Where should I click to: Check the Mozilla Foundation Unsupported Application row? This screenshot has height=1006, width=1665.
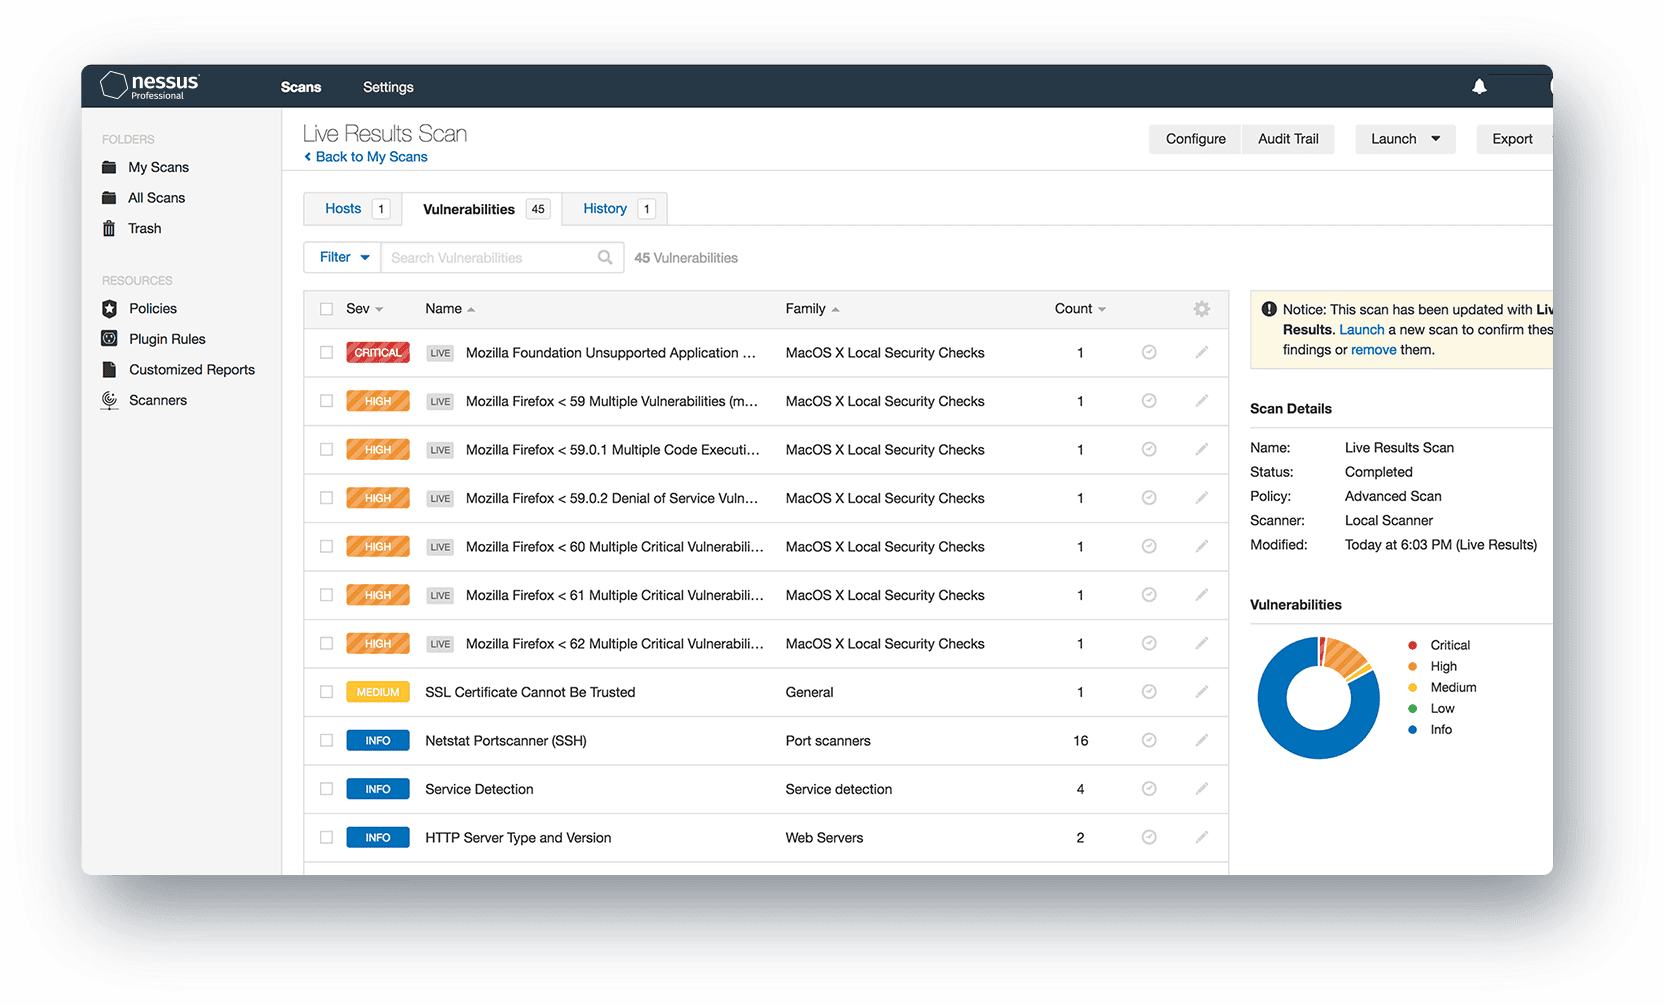point(326,352)
